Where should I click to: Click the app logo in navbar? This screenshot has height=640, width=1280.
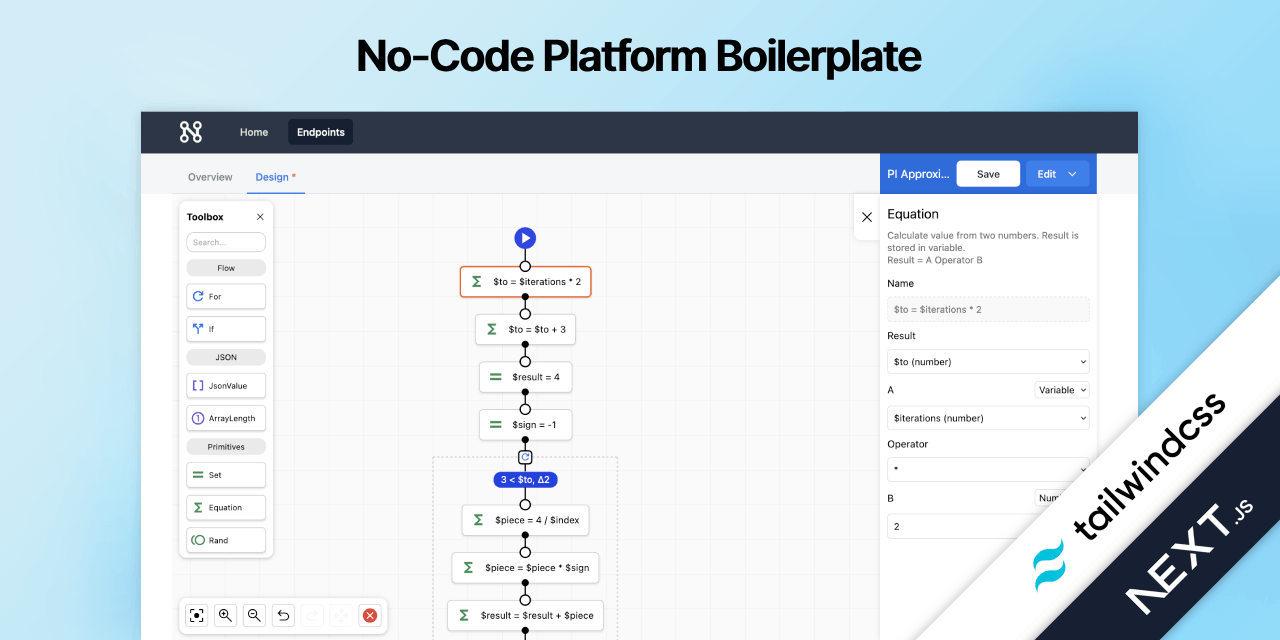(190, 132)
